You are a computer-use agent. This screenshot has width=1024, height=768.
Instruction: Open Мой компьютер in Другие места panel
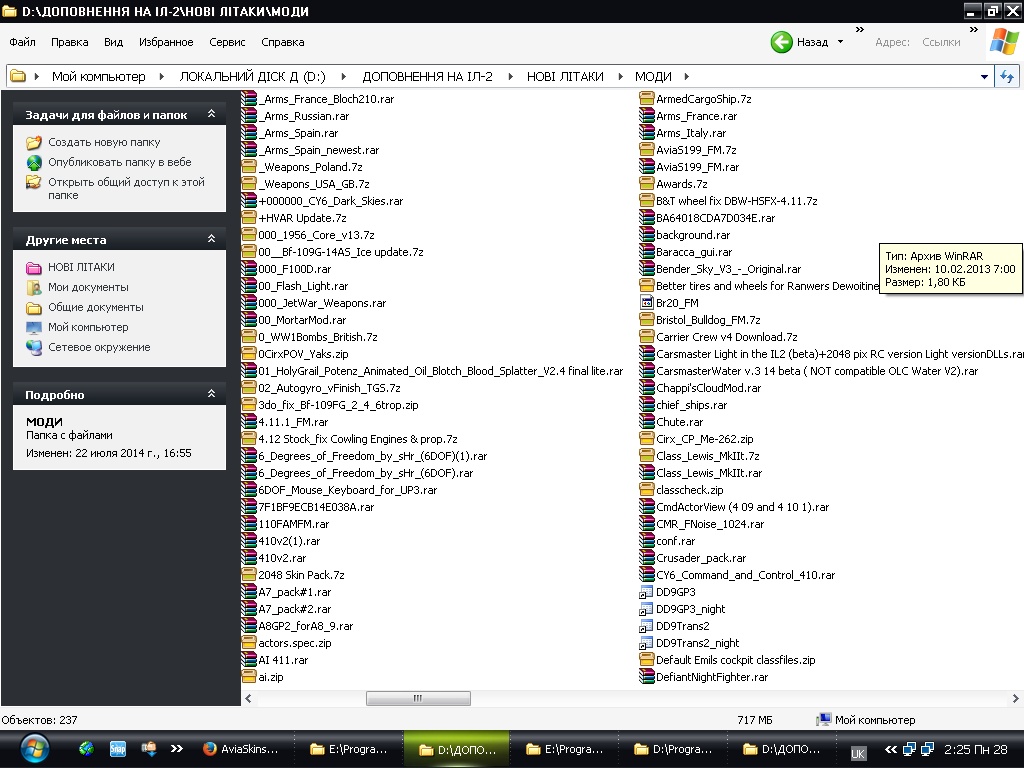[88, 327]
